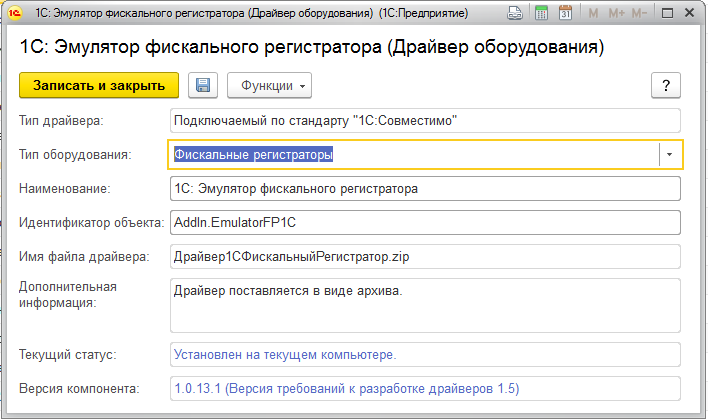Save using the floppy disk icon
Screen dimensions: 708x420
click(203, 85)
